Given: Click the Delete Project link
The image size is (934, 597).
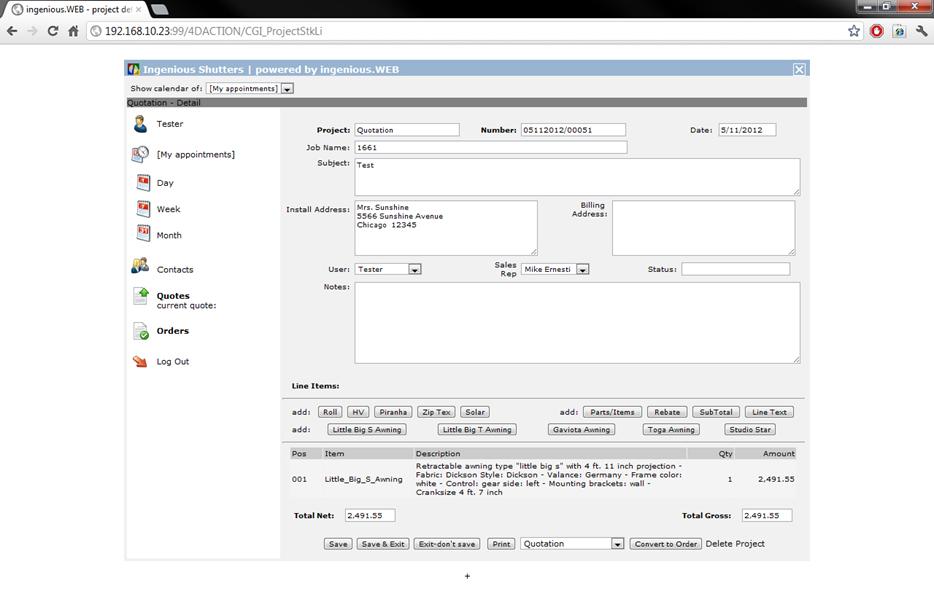Looking at the screenshot, I should tap(735, 544).
